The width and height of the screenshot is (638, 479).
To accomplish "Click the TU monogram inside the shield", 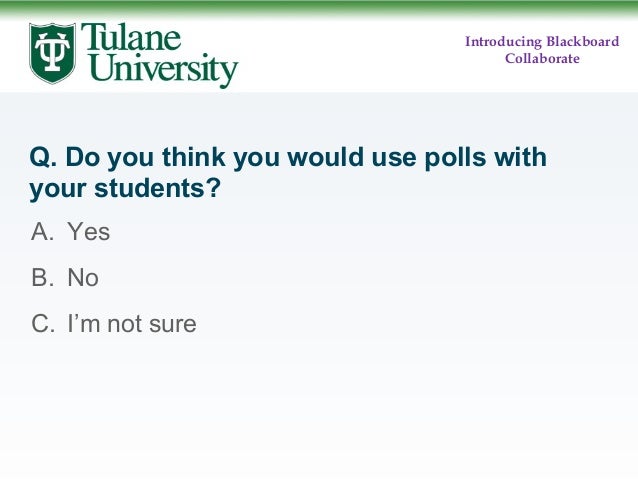I will [52, 51].
